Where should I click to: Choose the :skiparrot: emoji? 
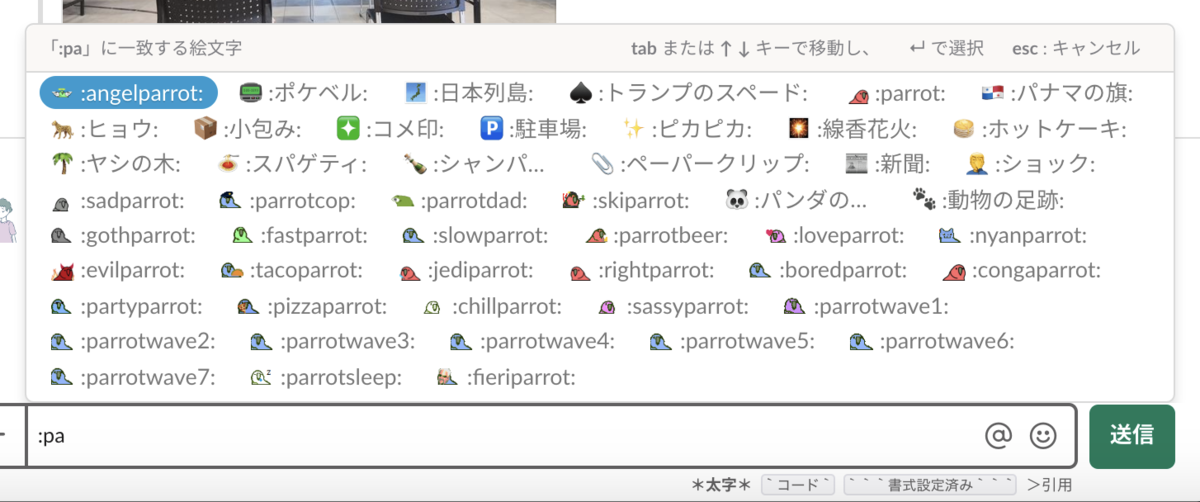click(x=625, y=200)
